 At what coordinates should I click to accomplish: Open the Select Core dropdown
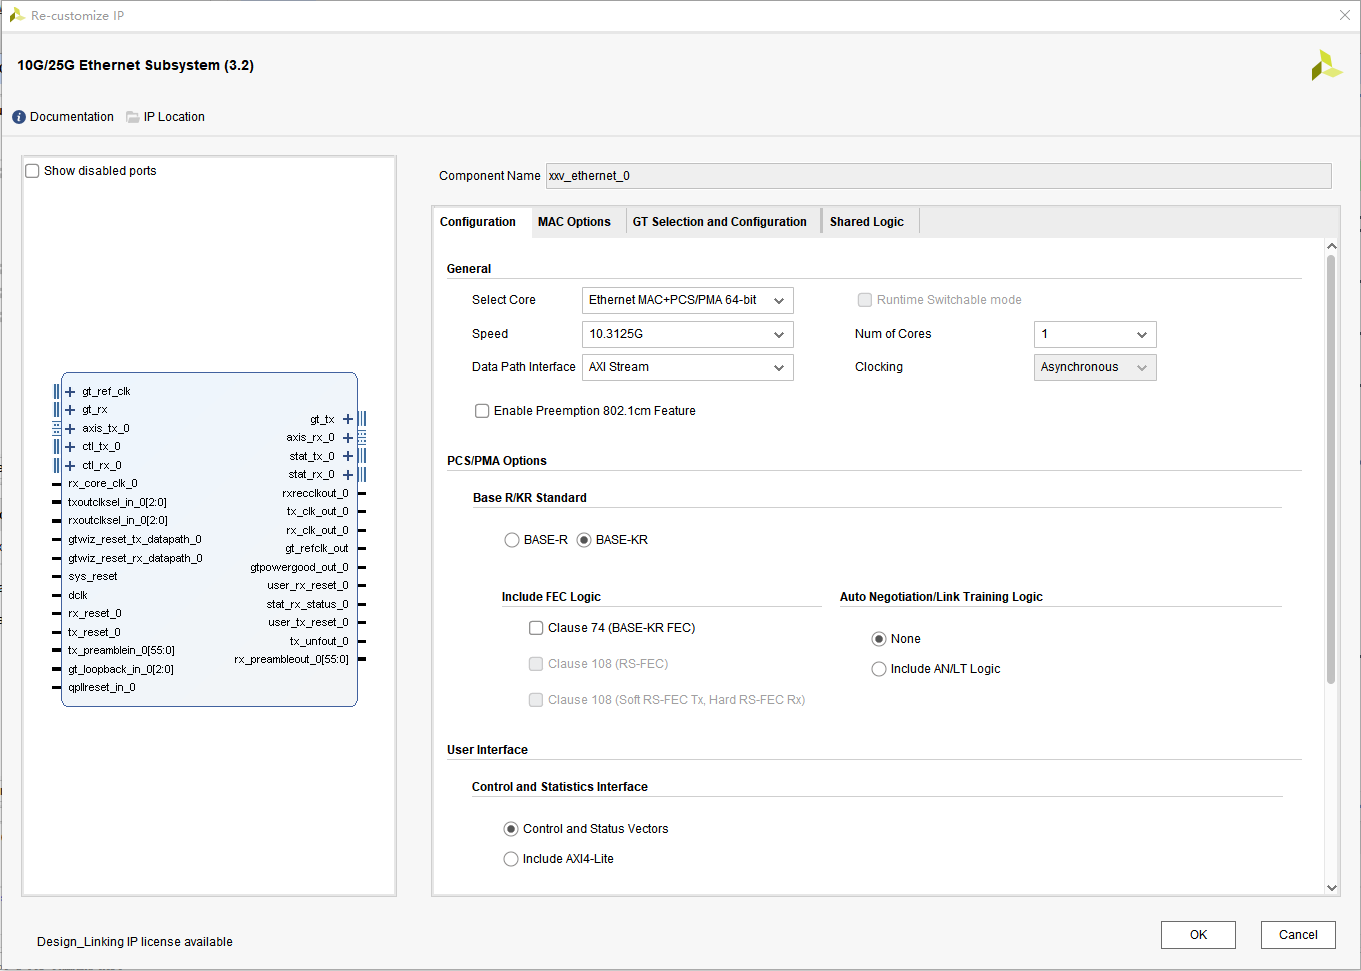[x=687, y=300]
